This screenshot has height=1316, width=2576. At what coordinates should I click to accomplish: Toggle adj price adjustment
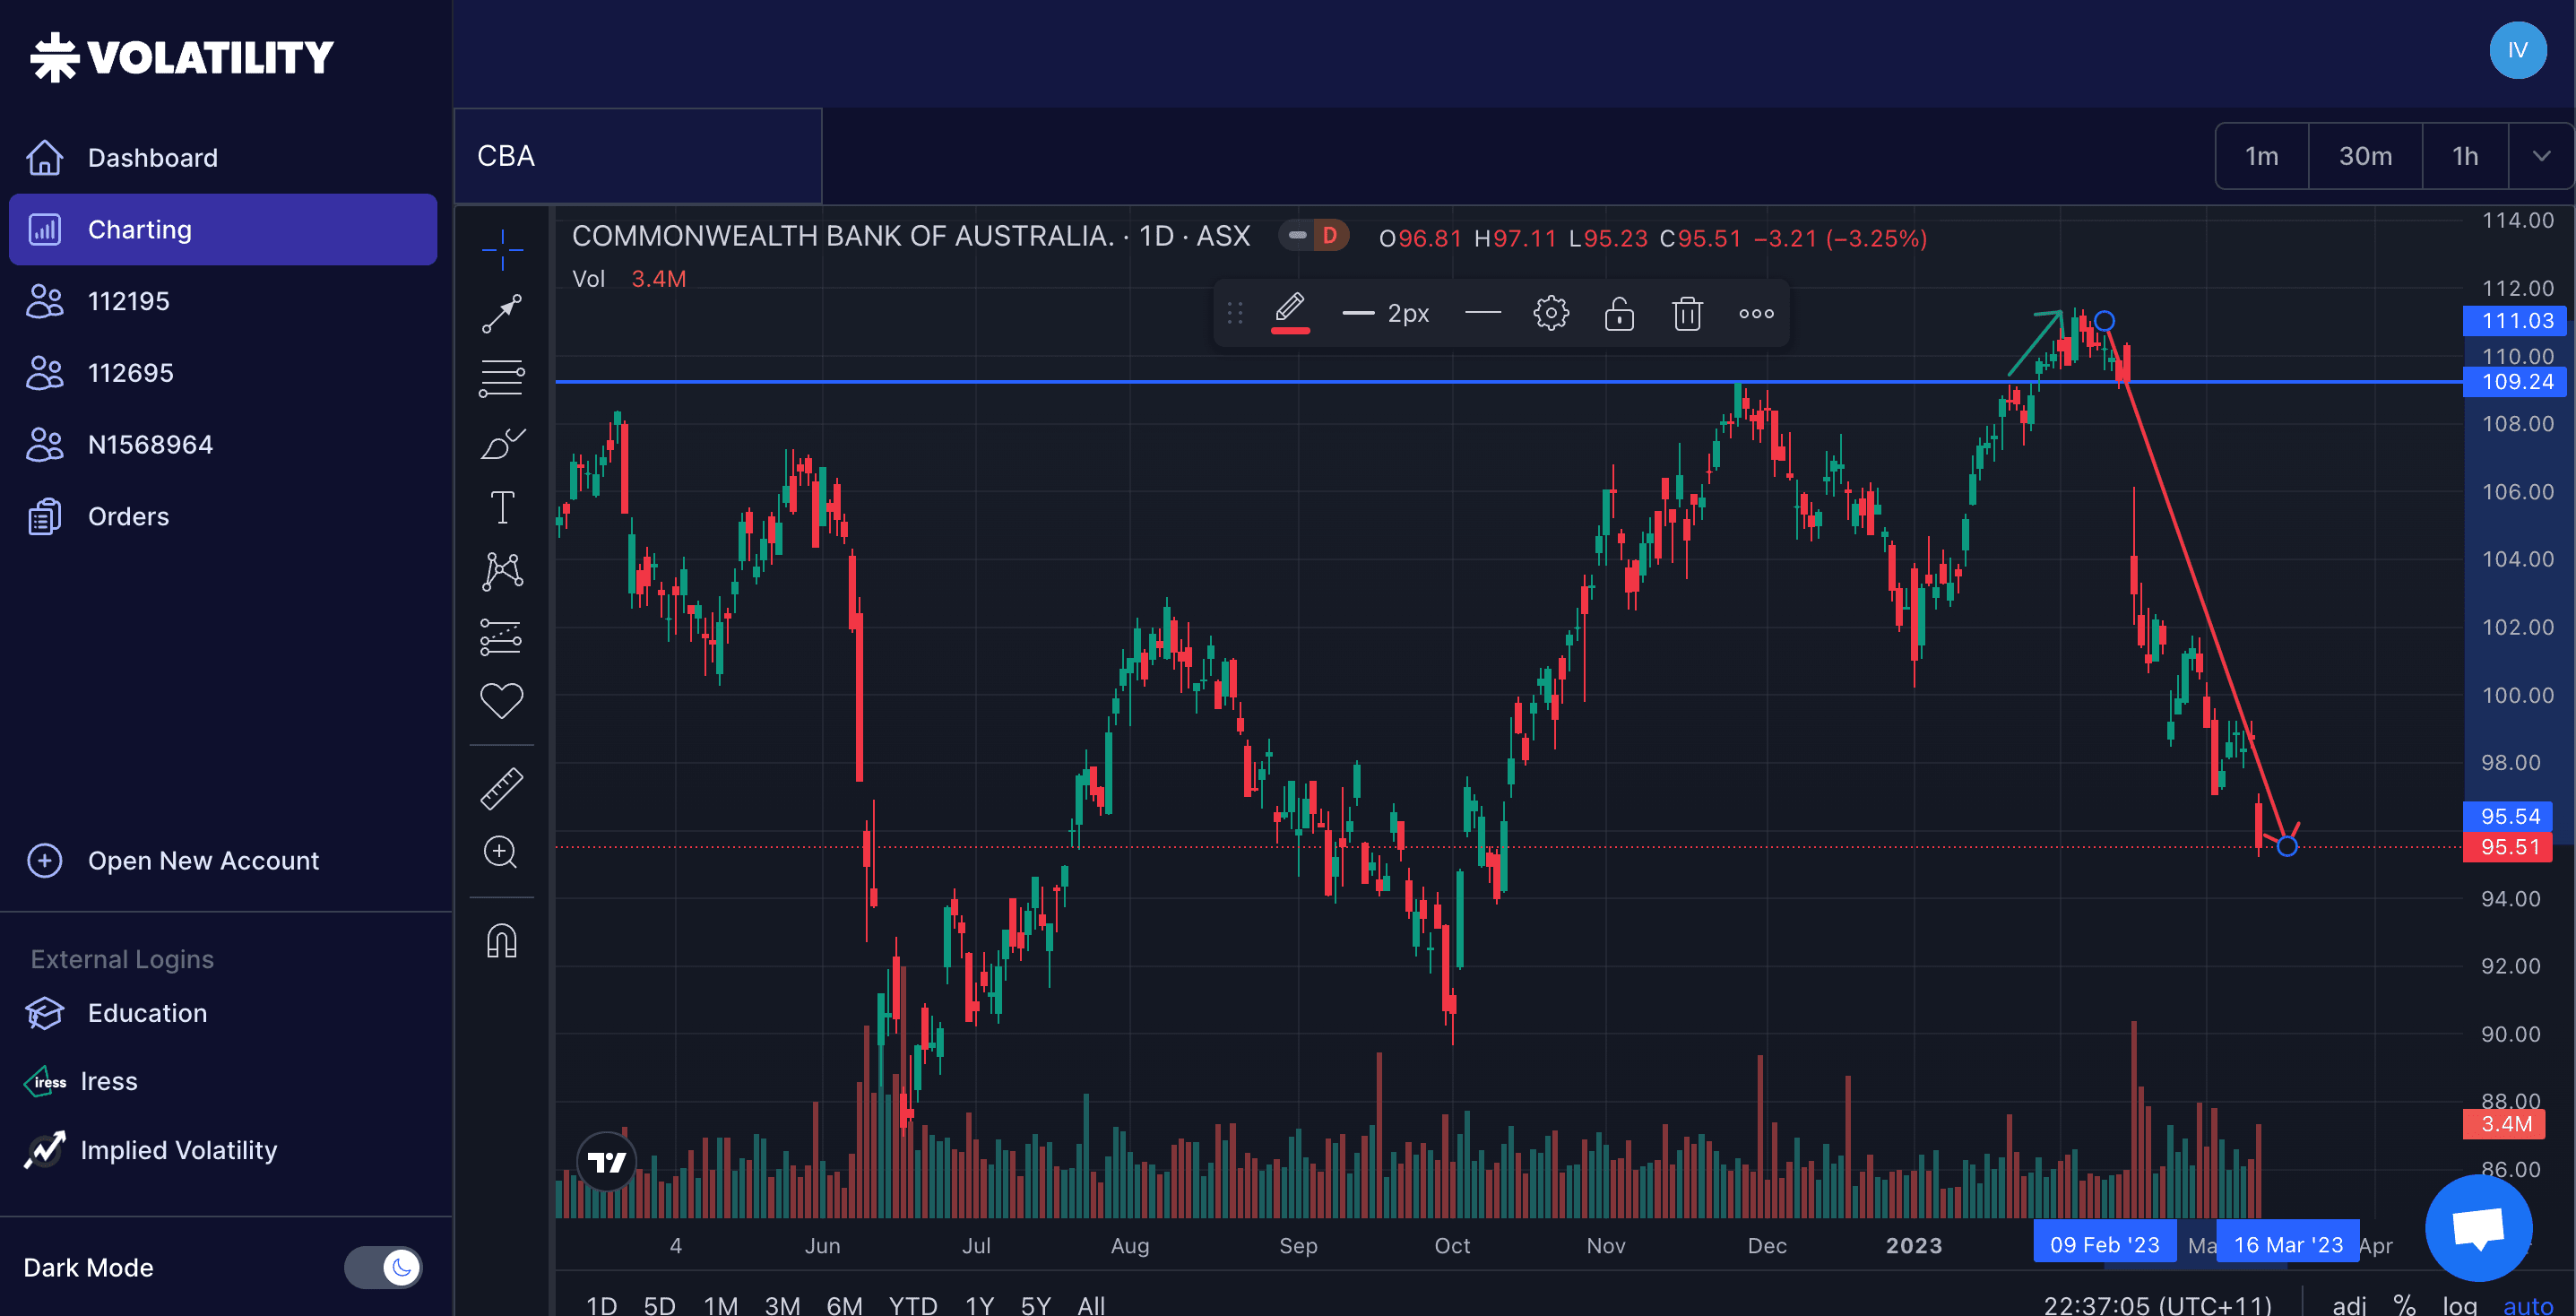(x=2349, y=1304)
